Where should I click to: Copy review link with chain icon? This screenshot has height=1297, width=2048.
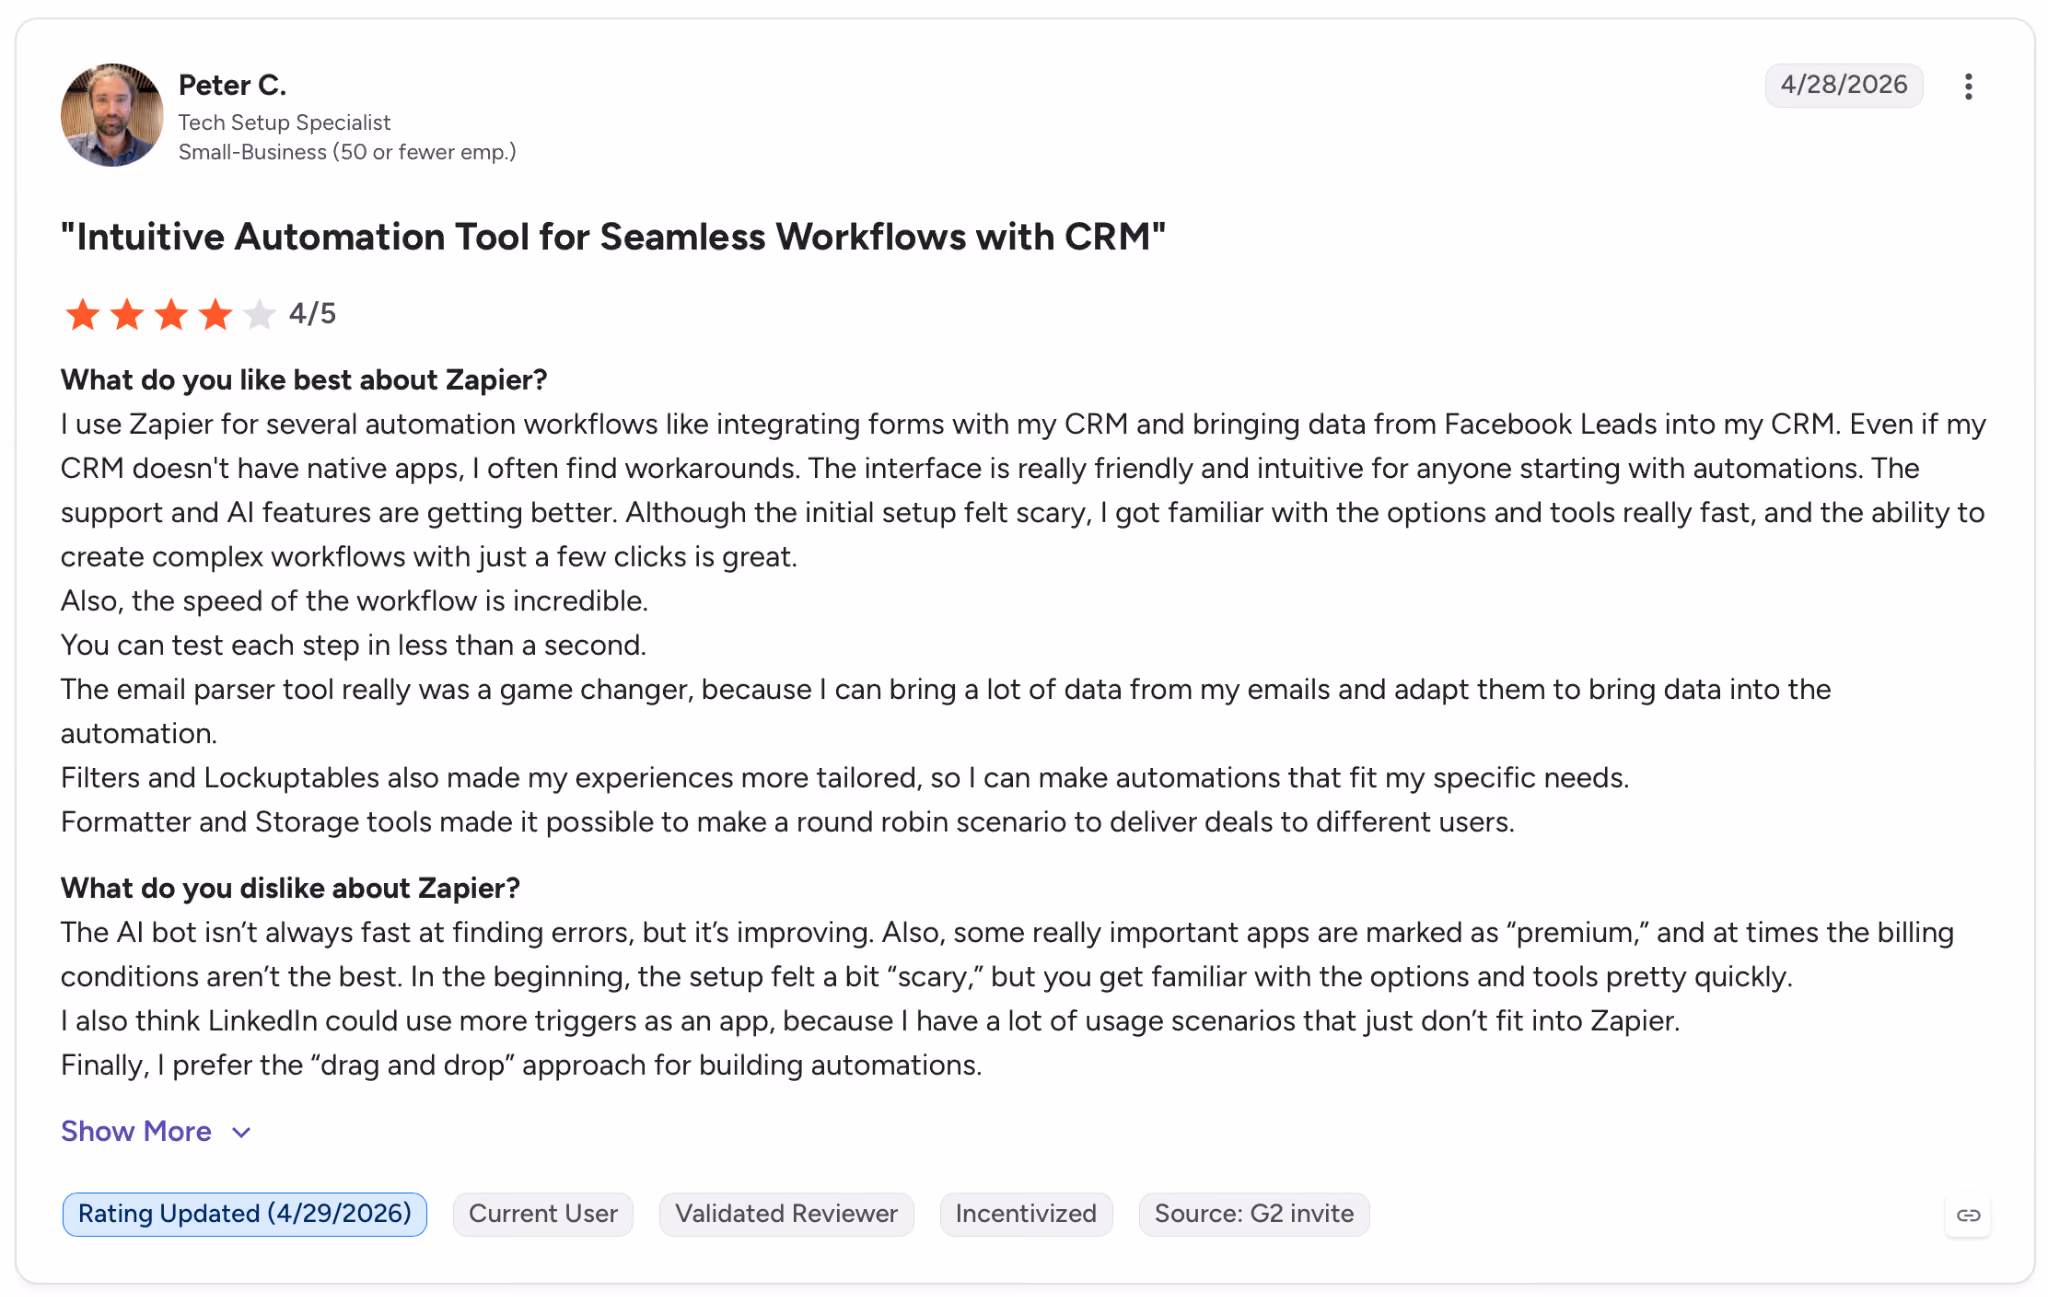(1967, 1215)
